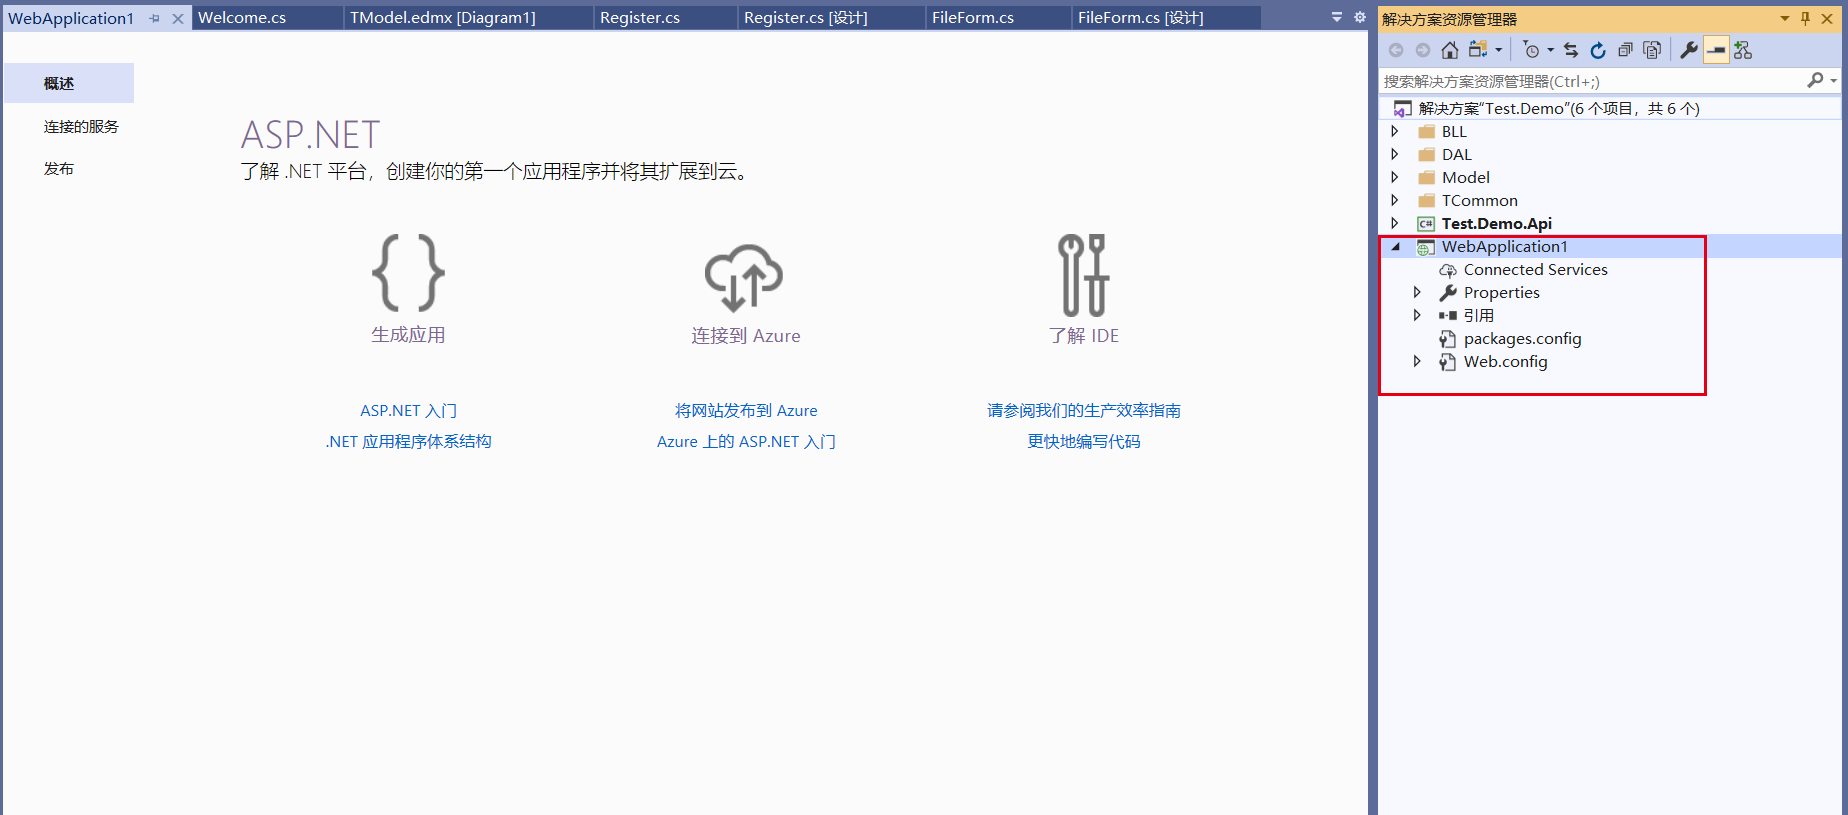
Task: Expand the Properties node
Action: click(x=1417, y=292)
